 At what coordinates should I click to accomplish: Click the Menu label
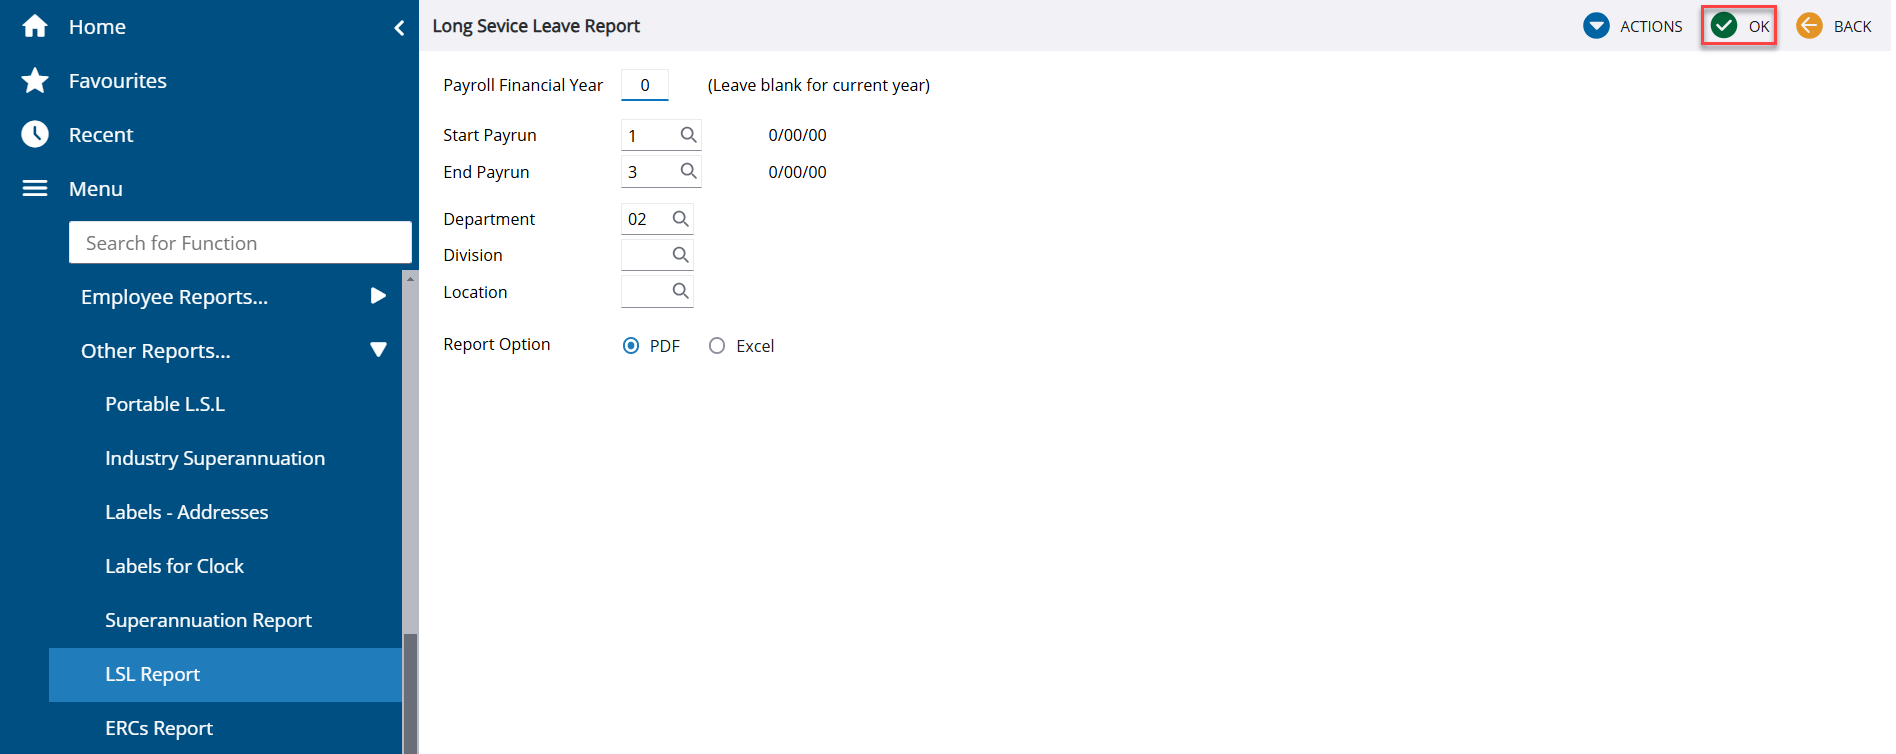(x=96, y=189)
